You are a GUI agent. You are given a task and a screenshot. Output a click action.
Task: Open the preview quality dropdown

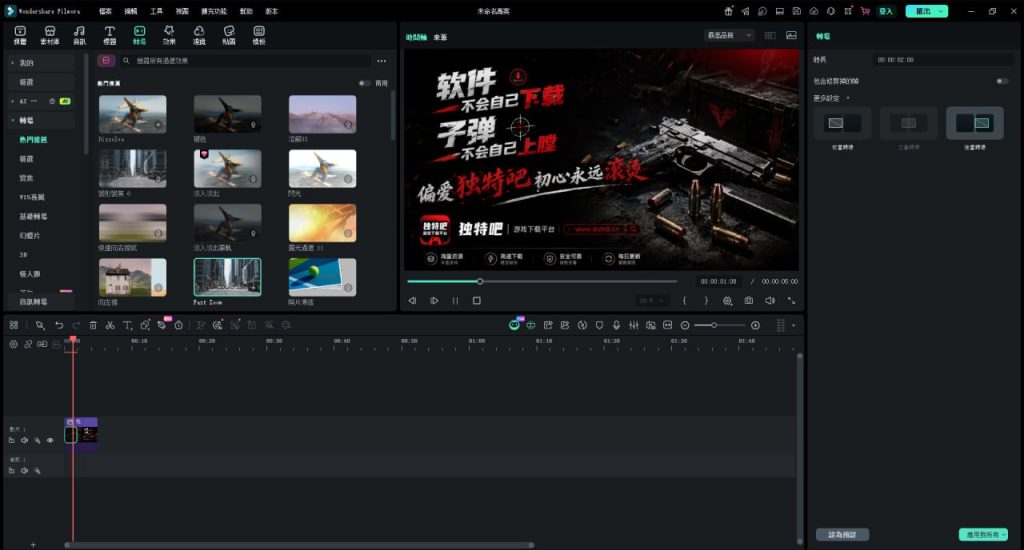click(729, 35)
